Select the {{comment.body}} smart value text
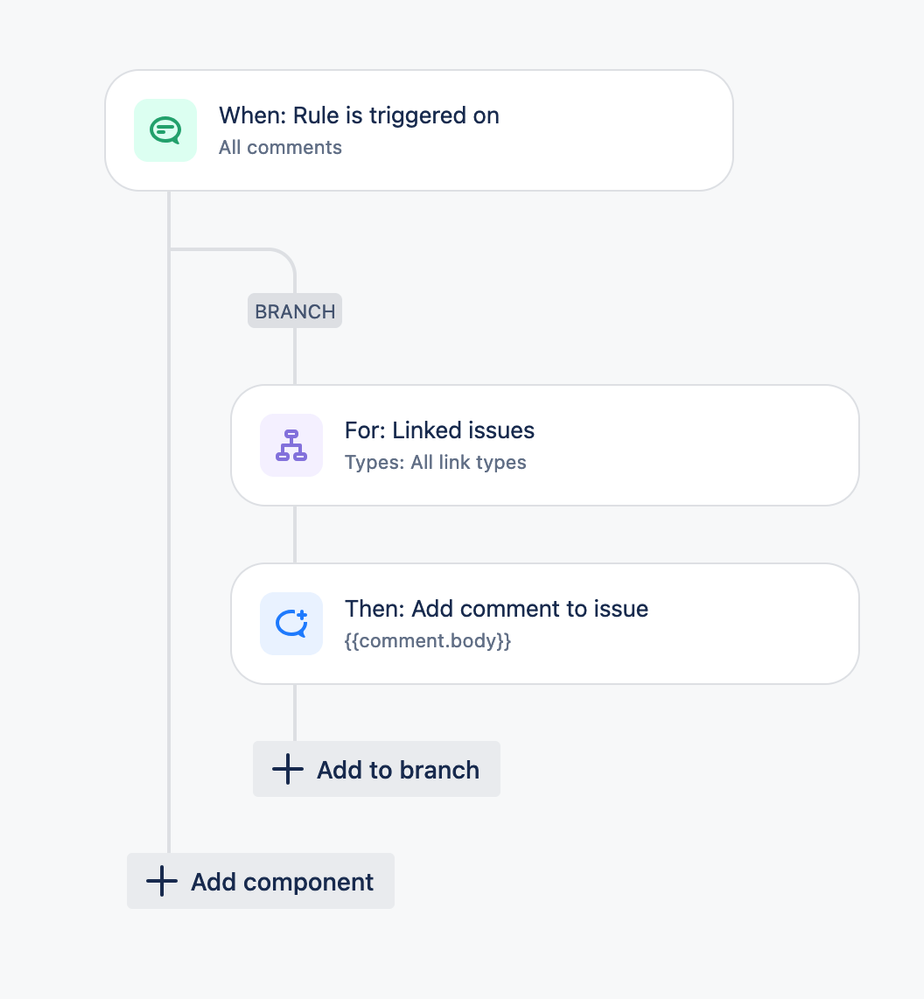Image resolution: width=924 pixels, height=999 pixels. pos(428,640)
